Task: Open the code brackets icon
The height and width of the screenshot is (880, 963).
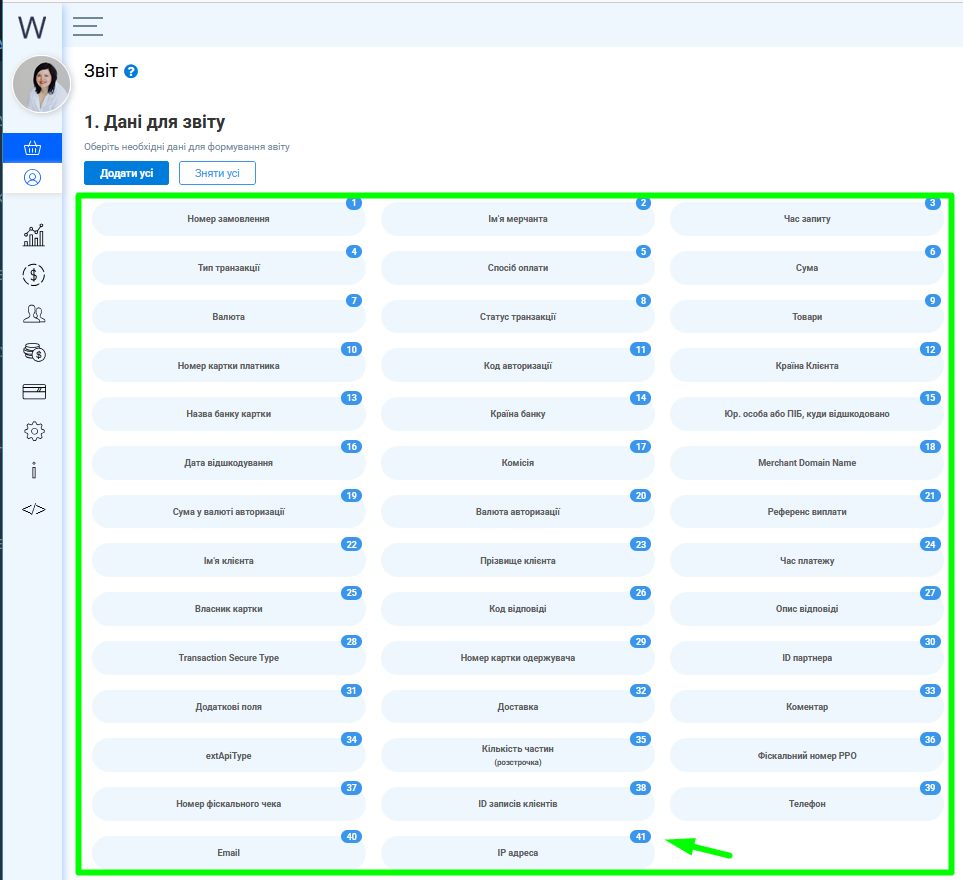Action: tap(34, 509)
